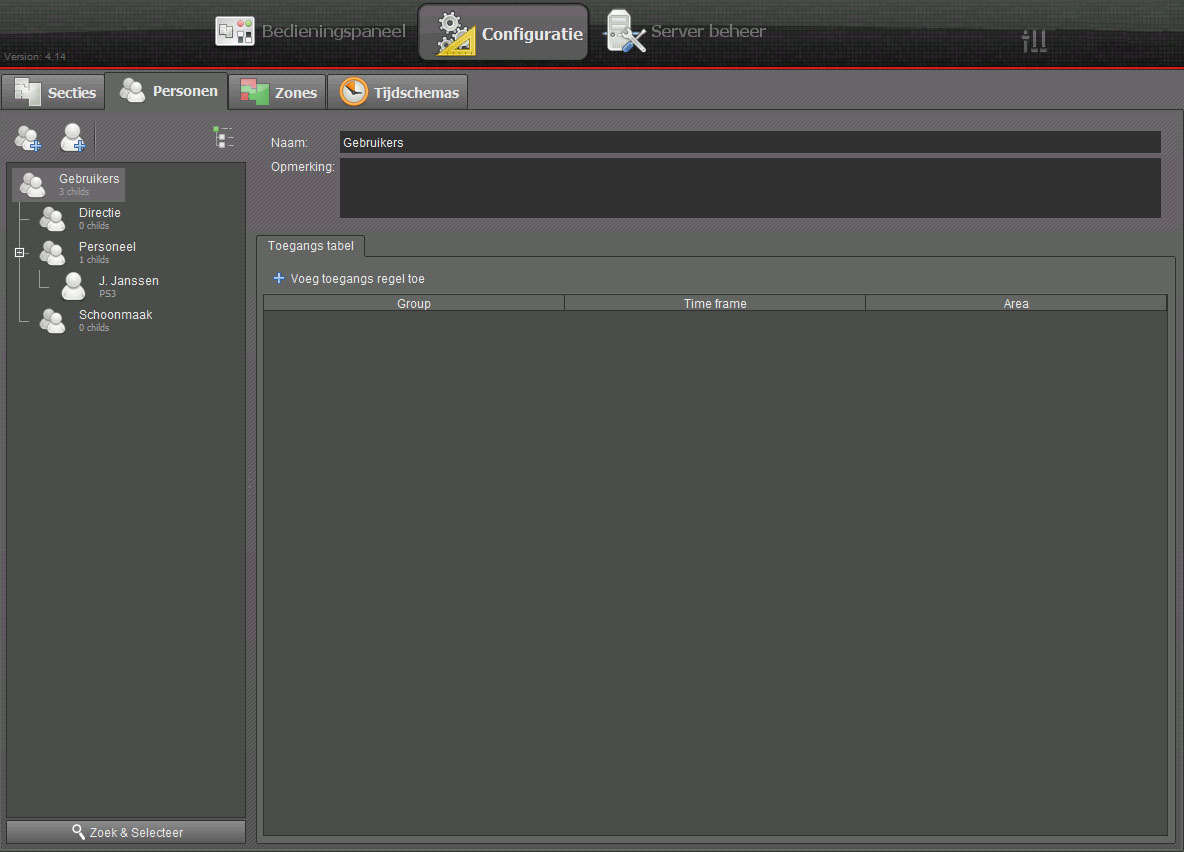Click the plus icon to add access rule
This screenshot has width=1184, height=852.
pyautogui.click(x=279, y=279)
